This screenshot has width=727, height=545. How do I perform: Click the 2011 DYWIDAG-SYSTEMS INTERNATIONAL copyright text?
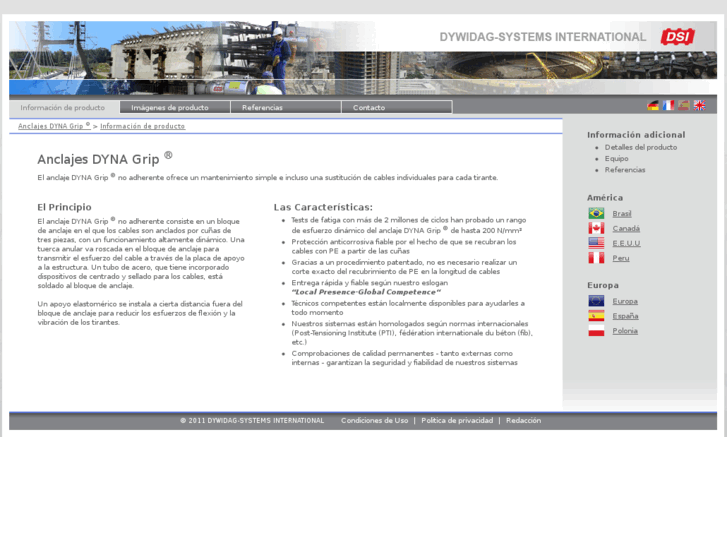pos(252,421)
